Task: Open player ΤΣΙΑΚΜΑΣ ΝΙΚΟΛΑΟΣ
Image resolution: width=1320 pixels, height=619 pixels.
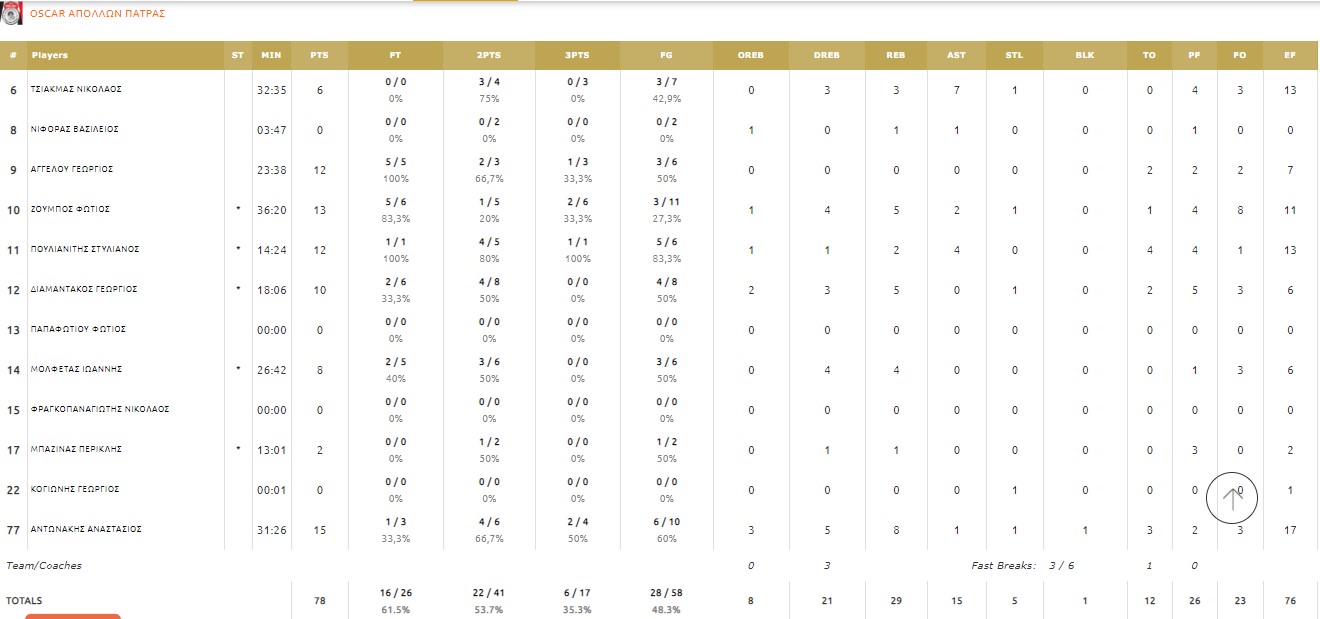Action: 76,89
